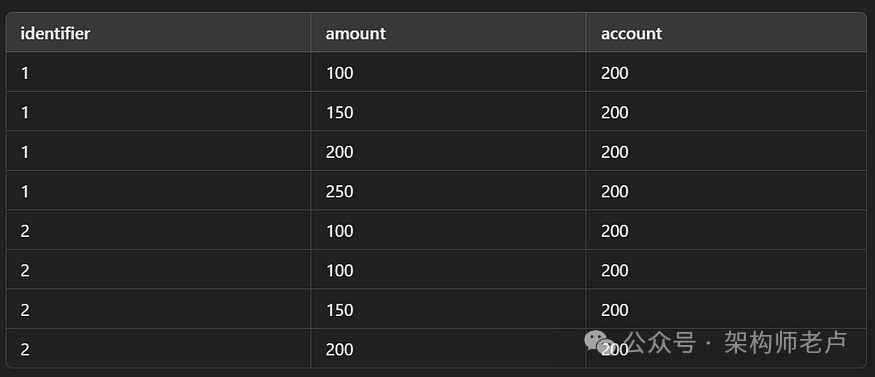Click the 公众号 watermark label
Screen dimensions: 875x377
(660, 342)
